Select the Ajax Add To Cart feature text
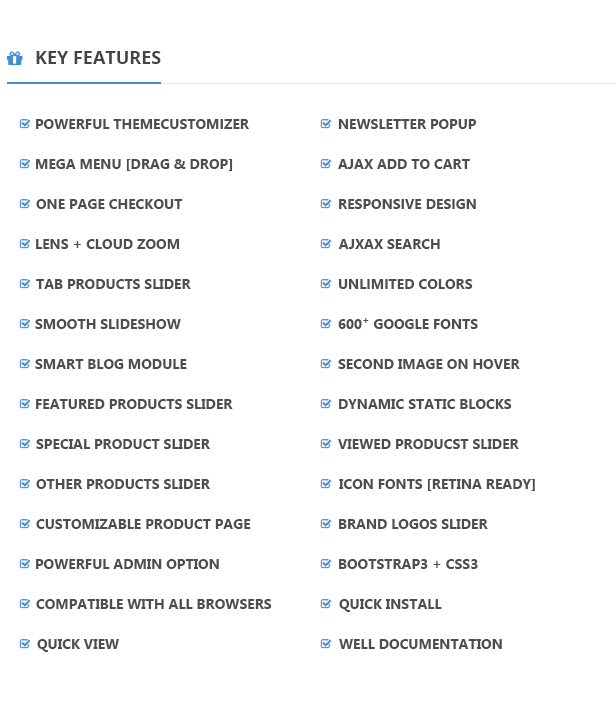616x704 pixels. point(404,164)
